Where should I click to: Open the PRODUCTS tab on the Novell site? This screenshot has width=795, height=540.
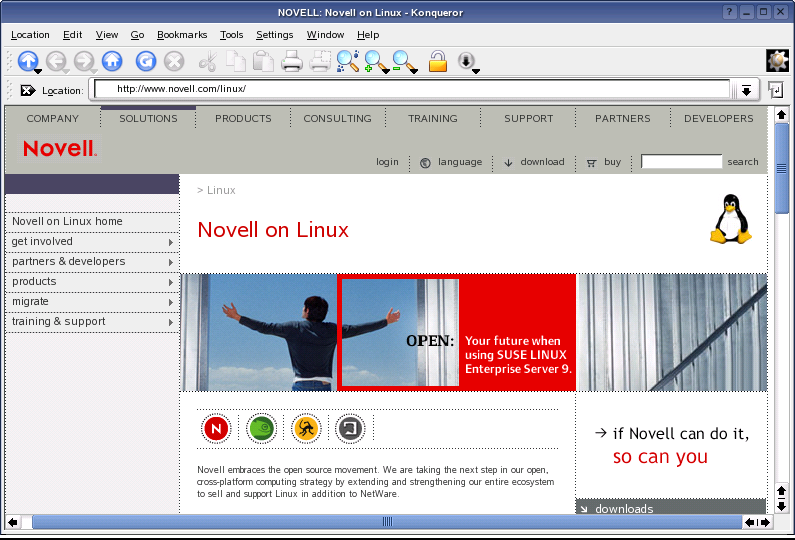[x=243, y=118]
